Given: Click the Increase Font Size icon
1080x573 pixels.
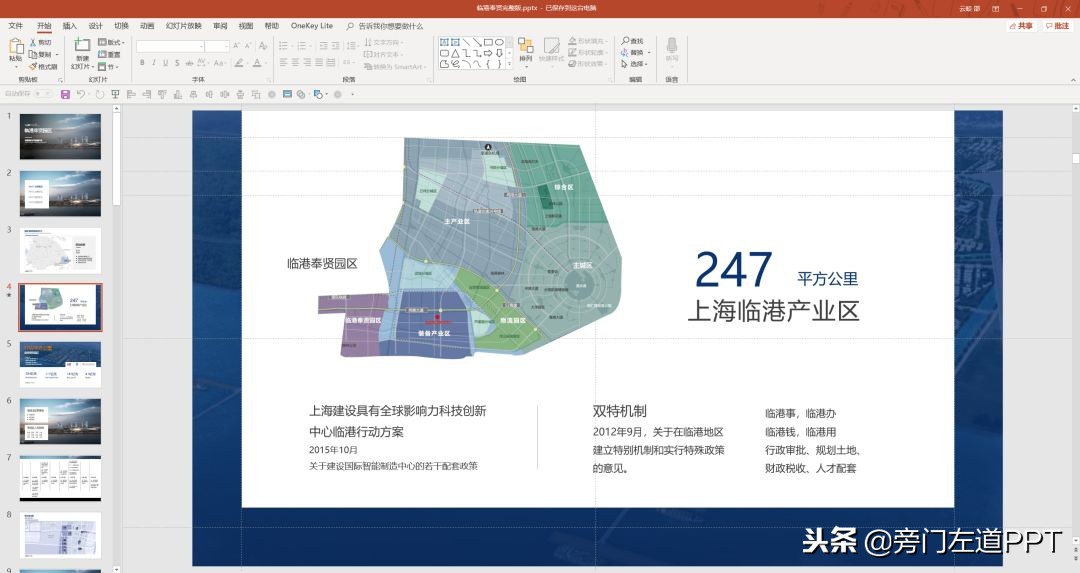Looking at the screenshot, I should (236, 45).
